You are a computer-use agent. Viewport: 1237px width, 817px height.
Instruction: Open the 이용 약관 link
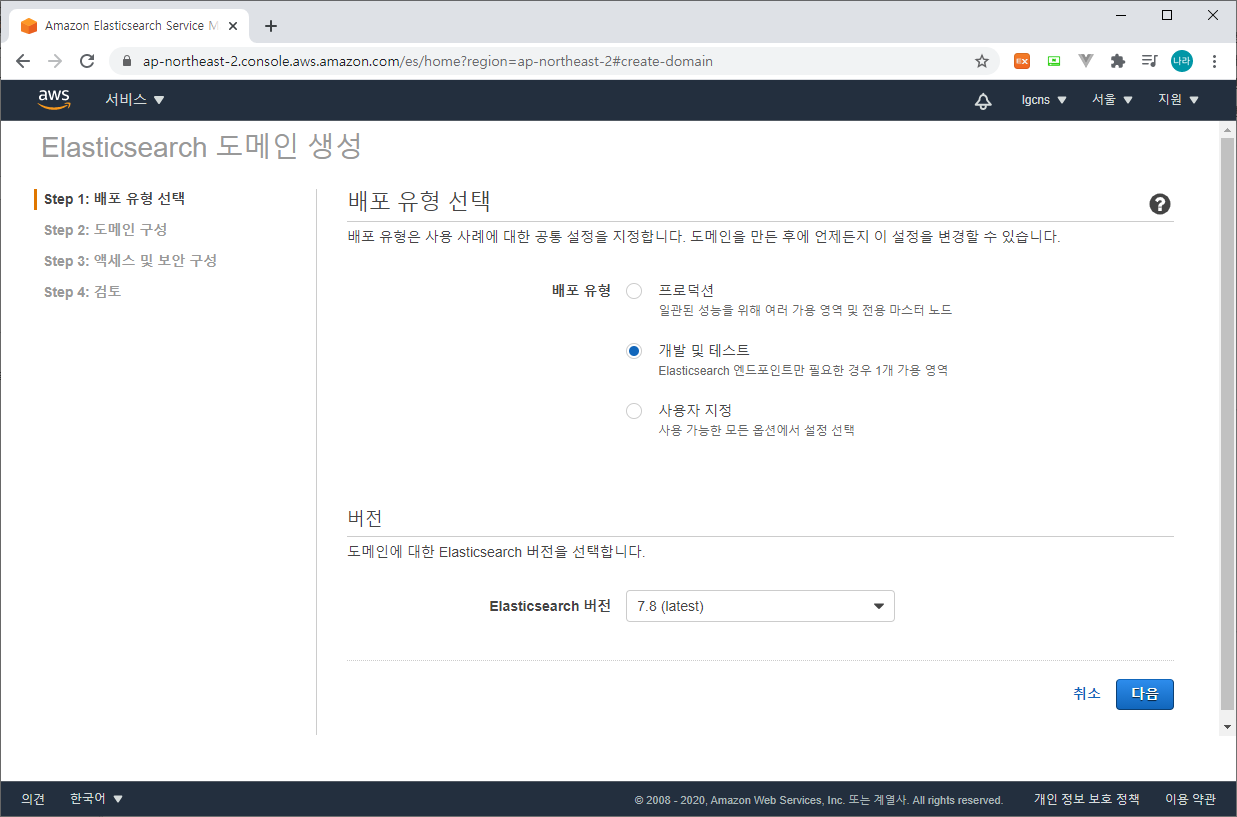[1190, 799]
